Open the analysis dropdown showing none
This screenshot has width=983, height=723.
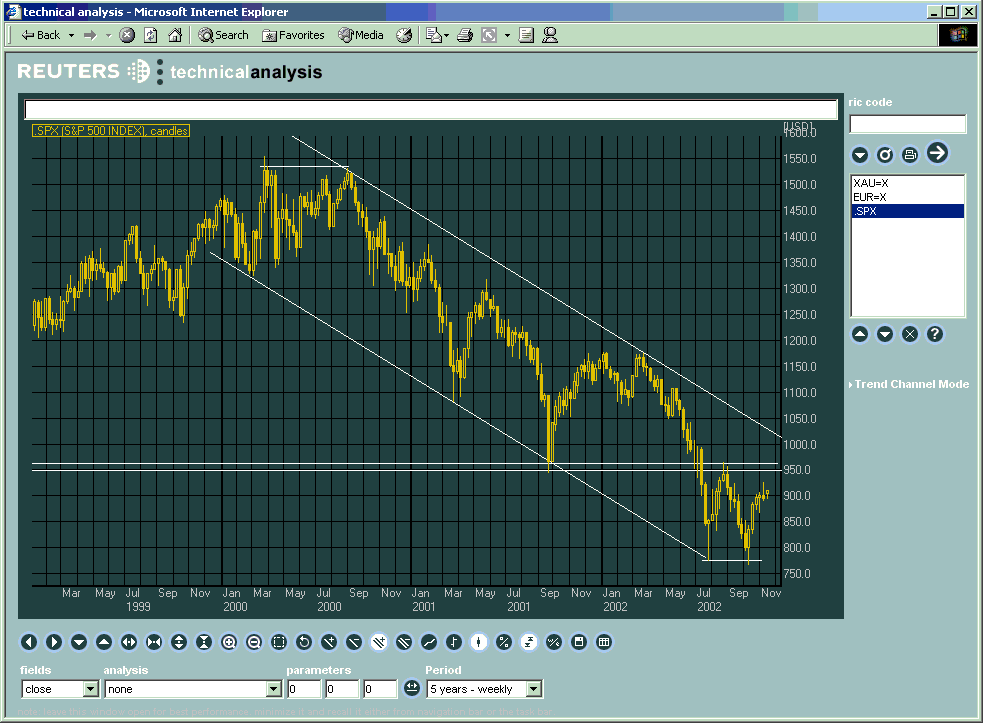tap(193, 689)
